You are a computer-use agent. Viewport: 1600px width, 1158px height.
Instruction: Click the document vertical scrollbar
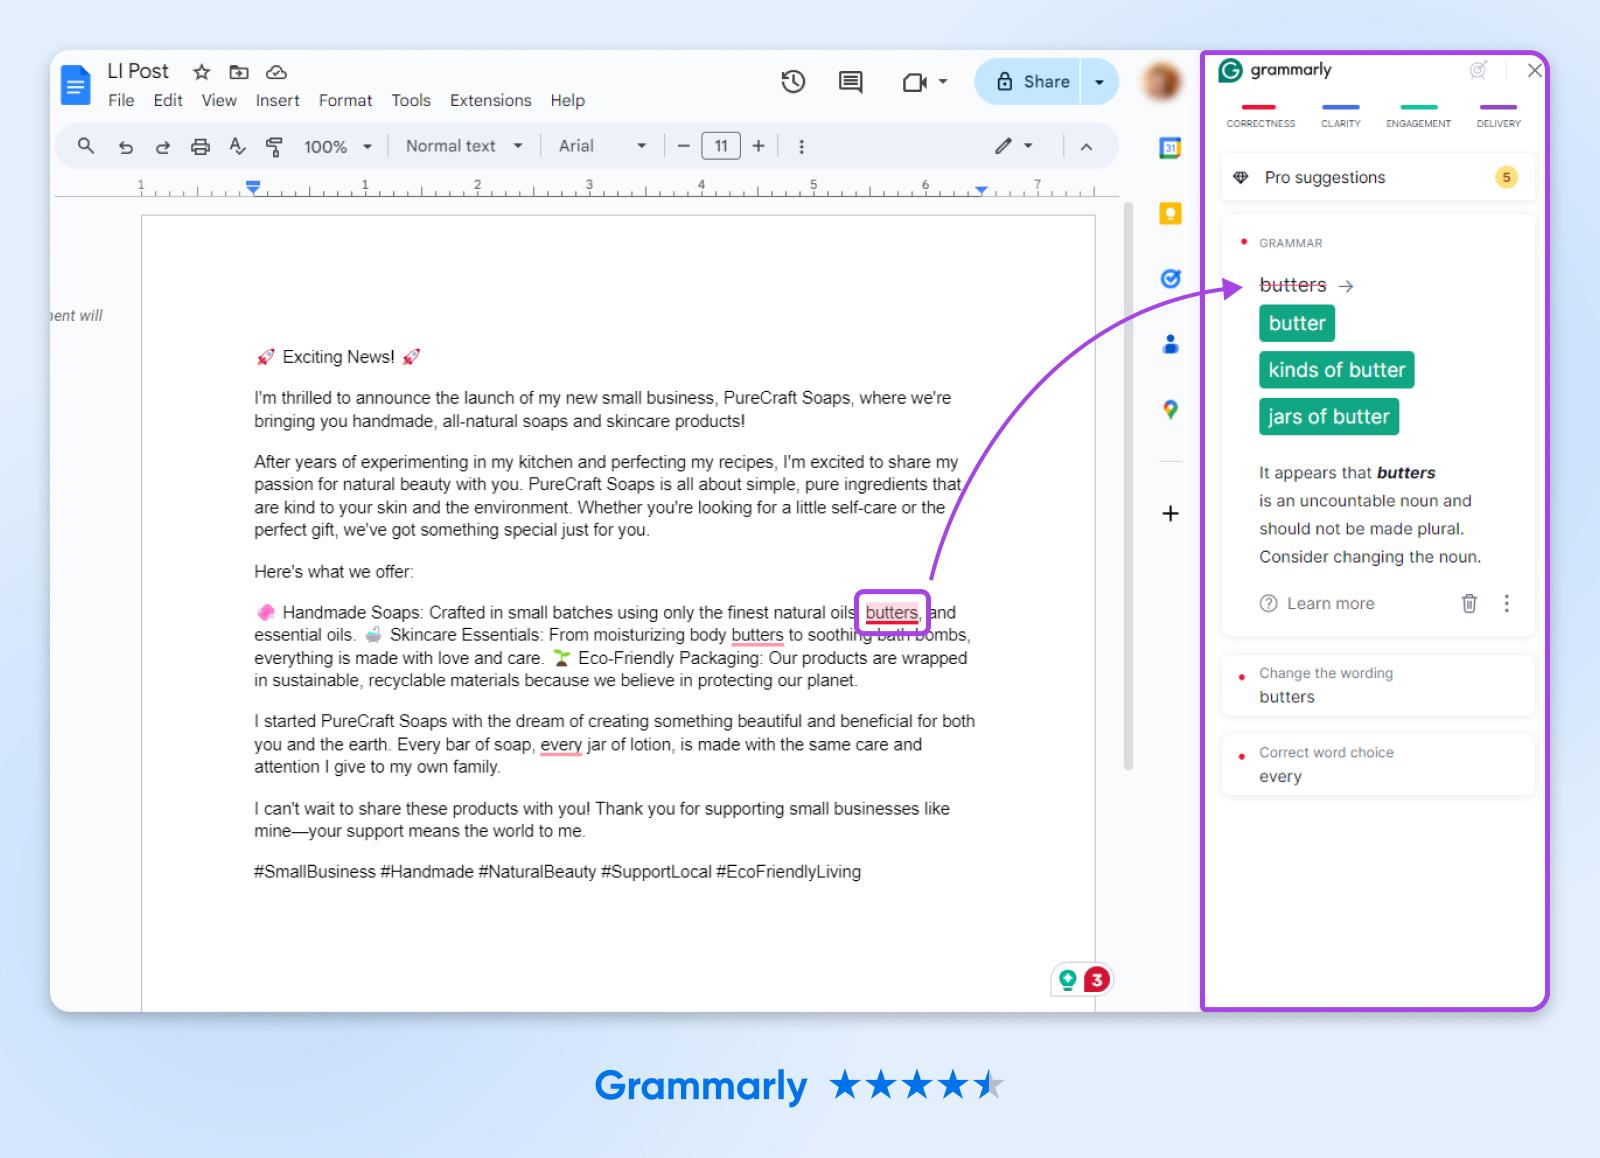point(1128,485)
